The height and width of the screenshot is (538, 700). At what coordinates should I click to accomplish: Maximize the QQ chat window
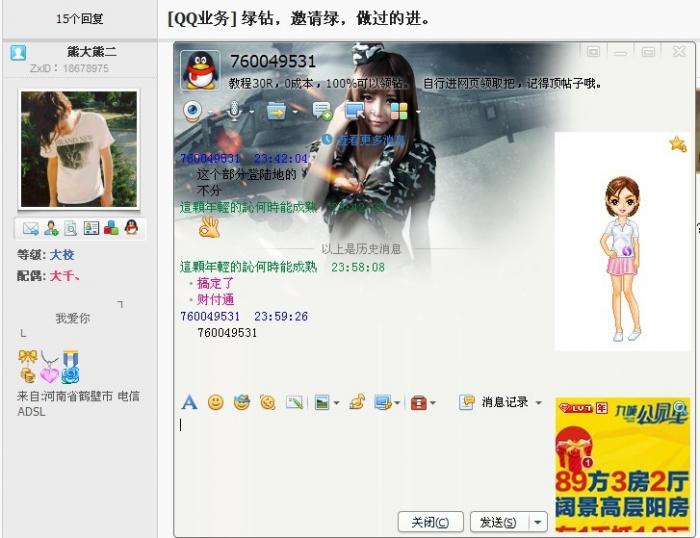[x=648, y=52]
